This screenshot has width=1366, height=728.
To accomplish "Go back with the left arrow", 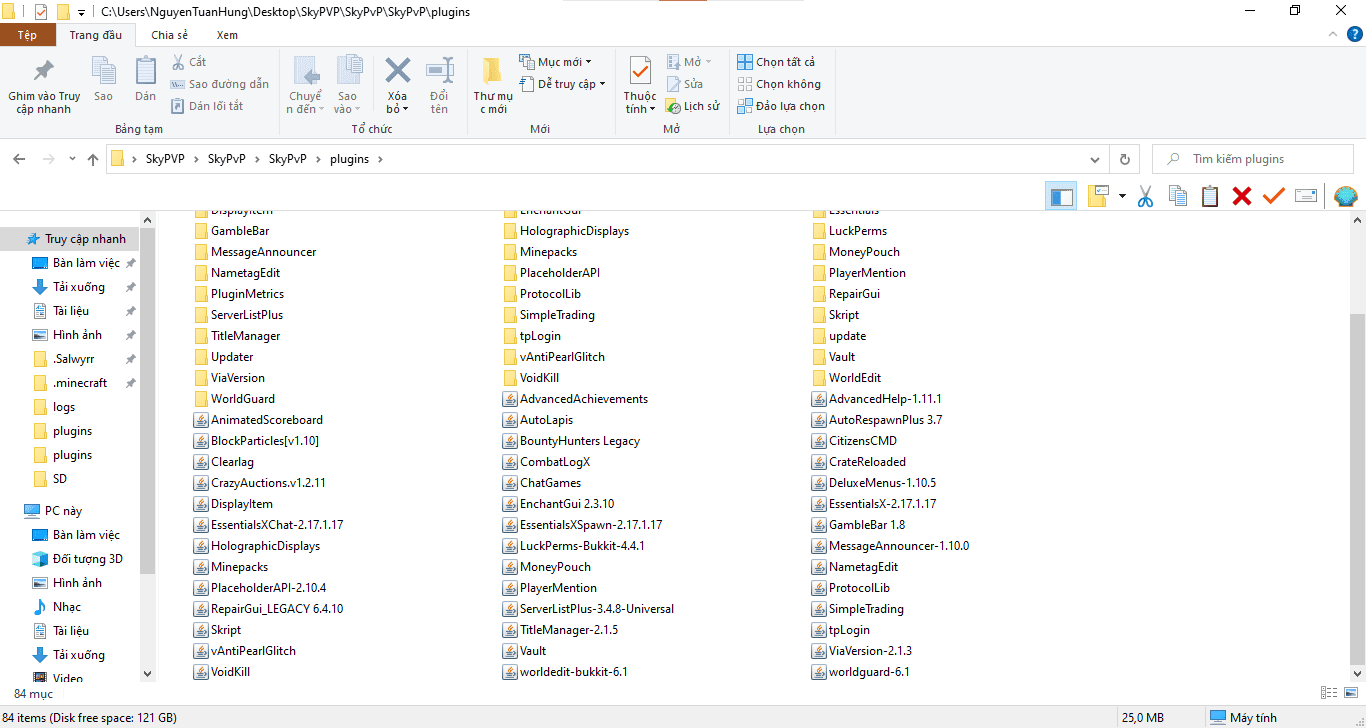I will pyautogui.click(x=20, y=159).
